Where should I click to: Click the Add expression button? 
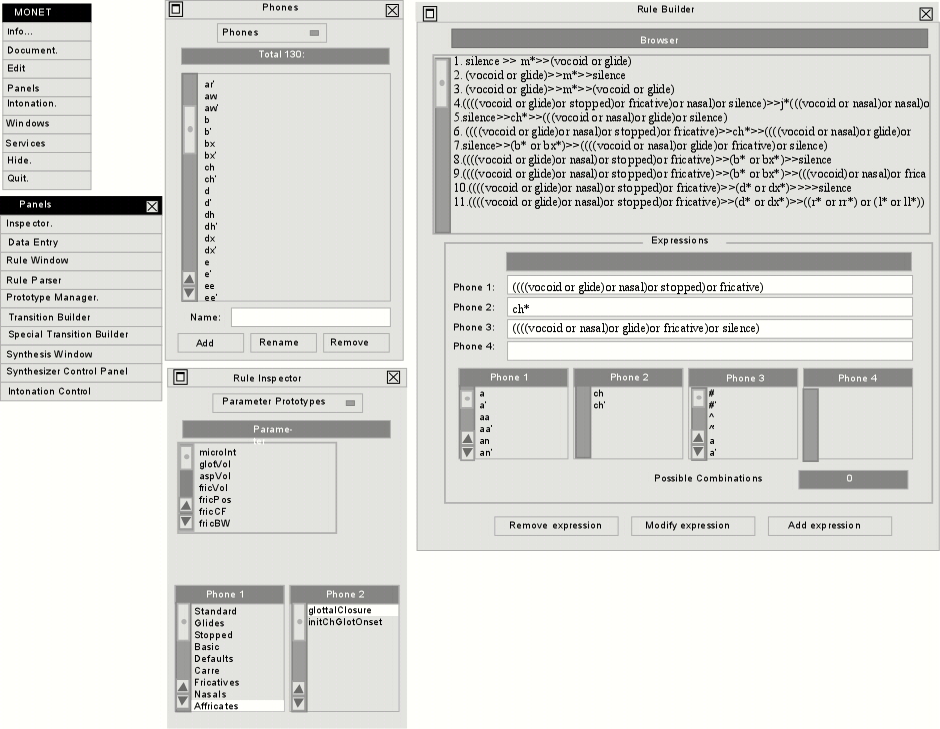pyautogui.click(x=830, y=526)
